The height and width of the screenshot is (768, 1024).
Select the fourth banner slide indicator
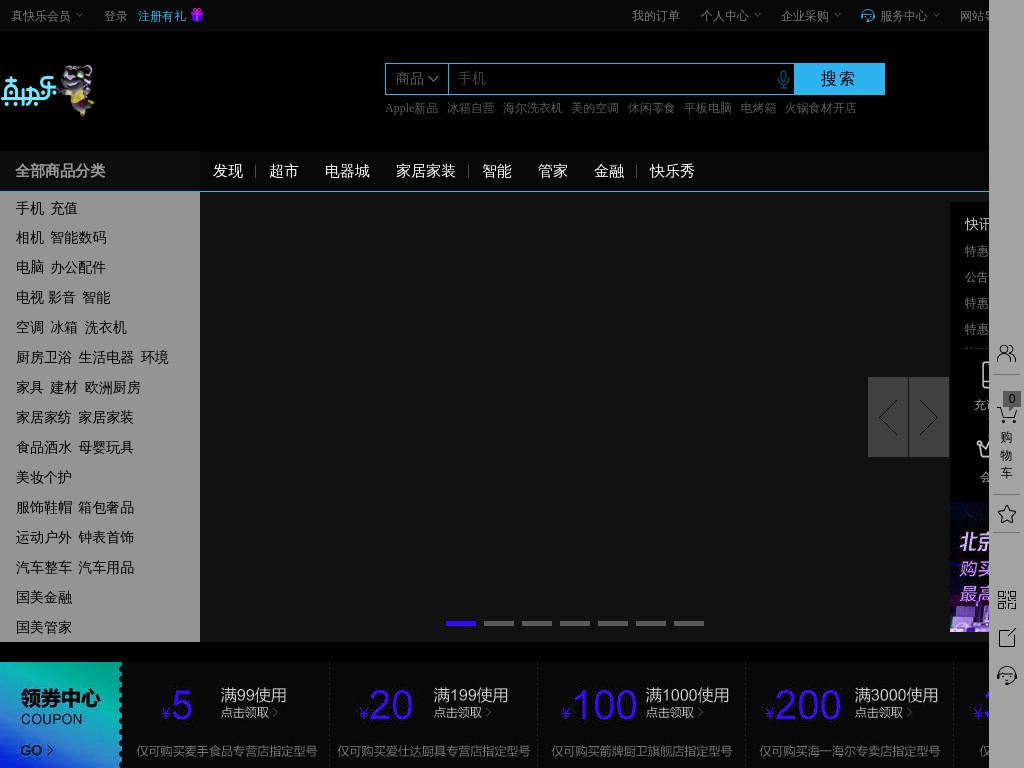(575, 624)
